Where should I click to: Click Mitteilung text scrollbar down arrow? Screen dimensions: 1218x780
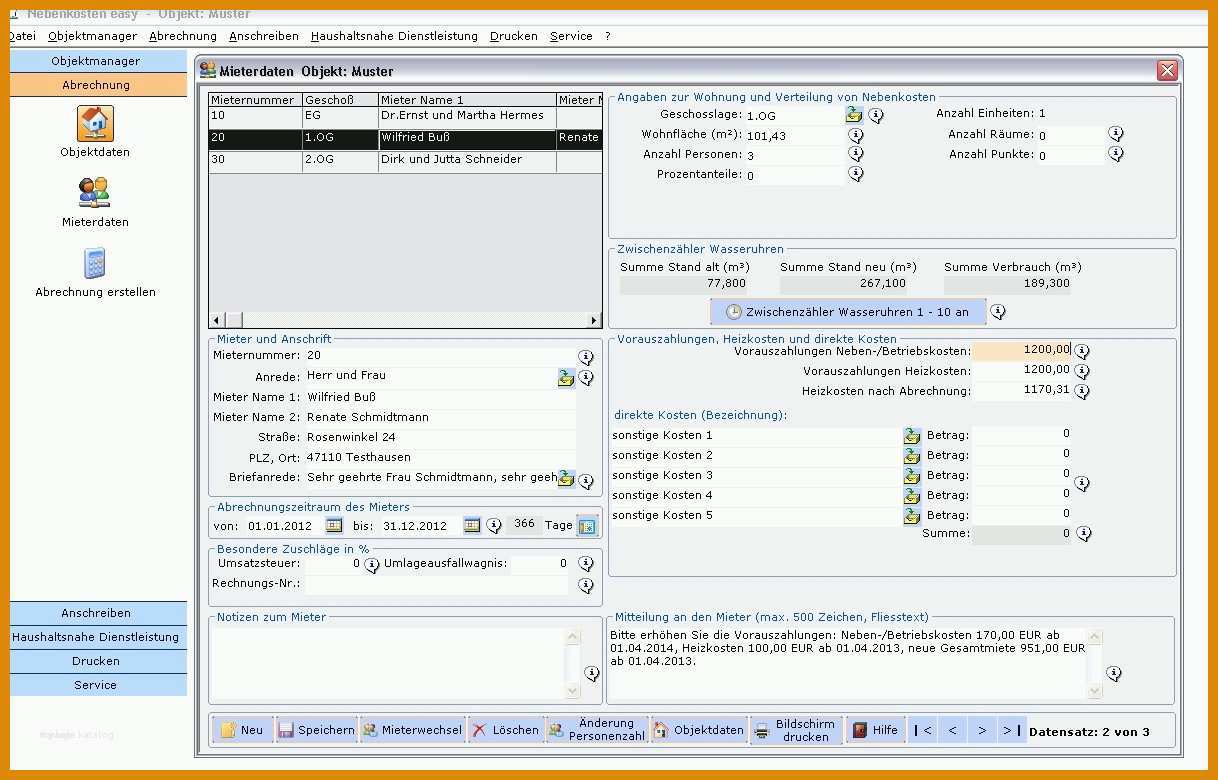pos(1094,690)
